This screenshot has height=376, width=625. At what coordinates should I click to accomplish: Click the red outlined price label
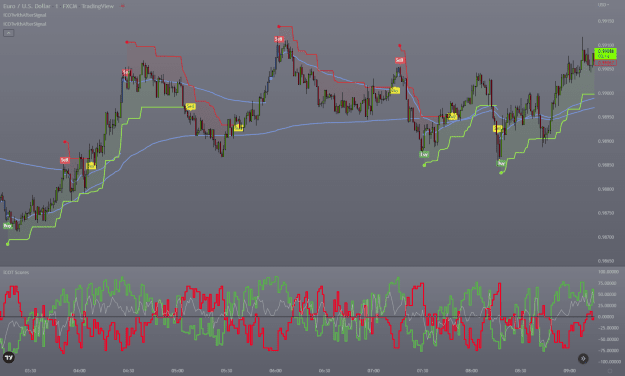pyautogui.click(x=605, y=63)
